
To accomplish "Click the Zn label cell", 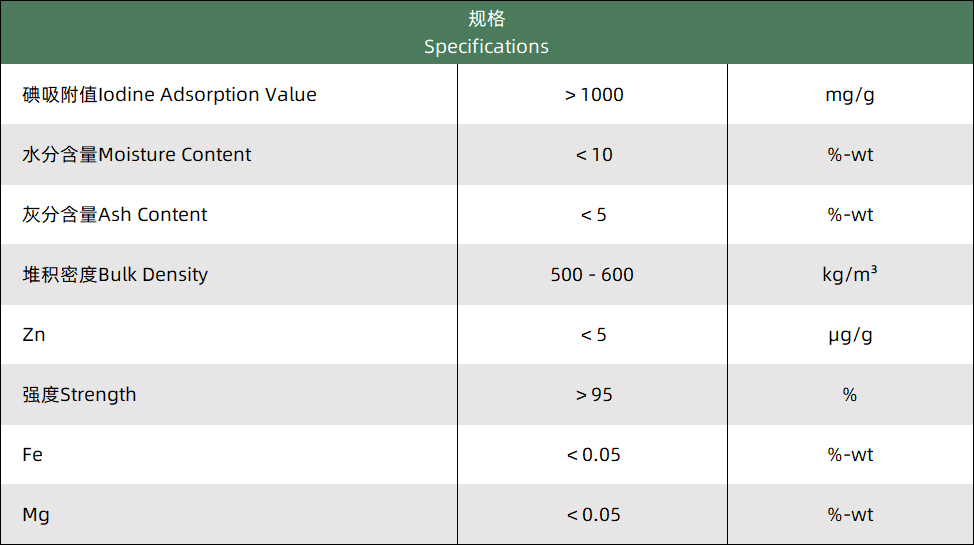I will pos(34,335).
